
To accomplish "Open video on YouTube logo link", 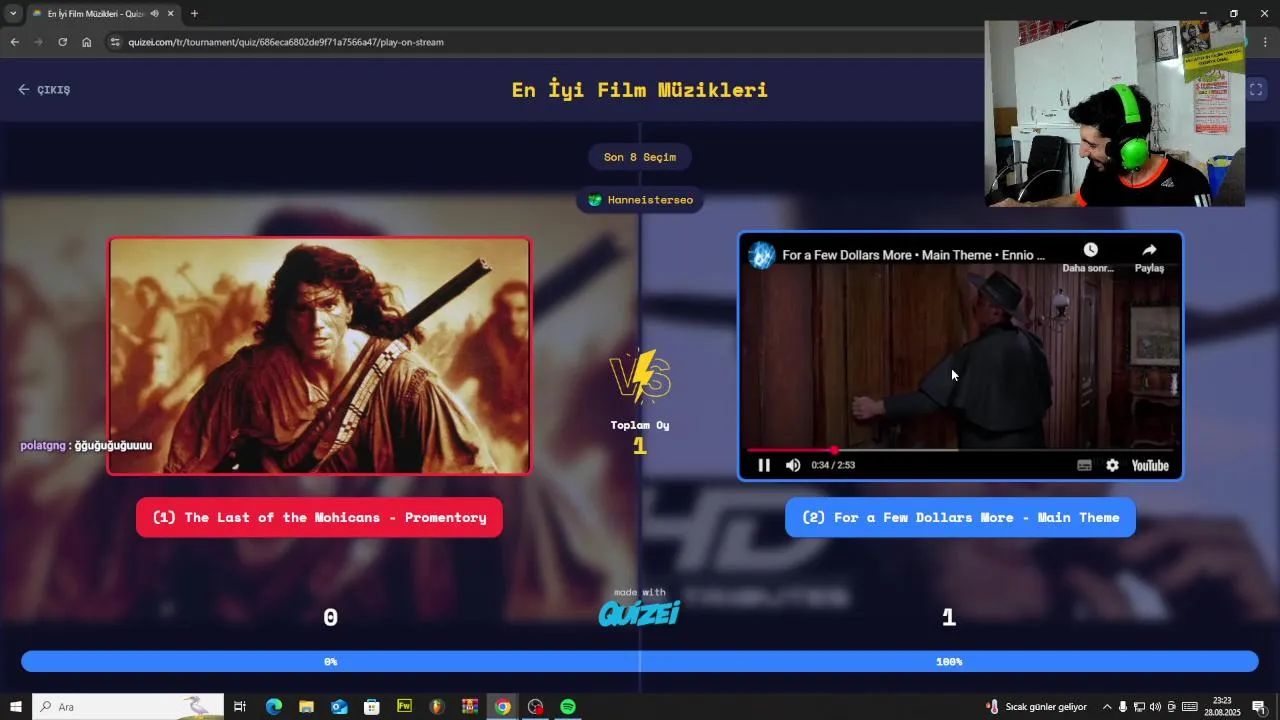I will click(x=1150, y=465).
